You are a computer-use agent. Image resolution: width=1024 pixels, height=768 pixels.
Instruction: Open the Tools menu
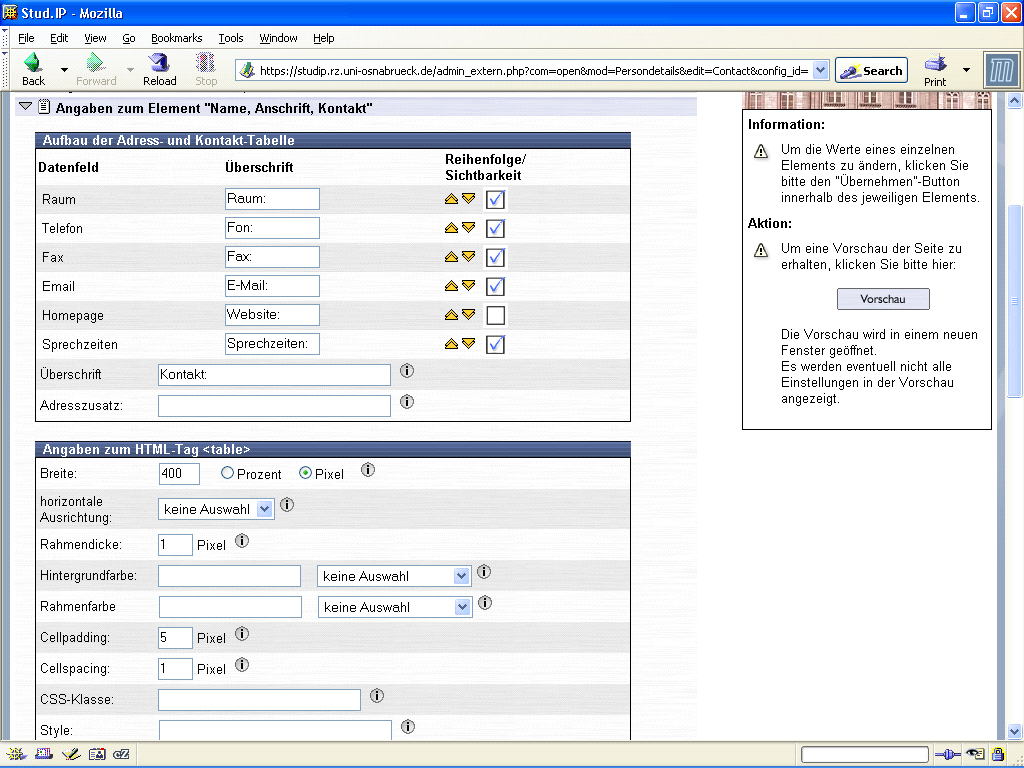pyautogui.click(x=231, y=38)
